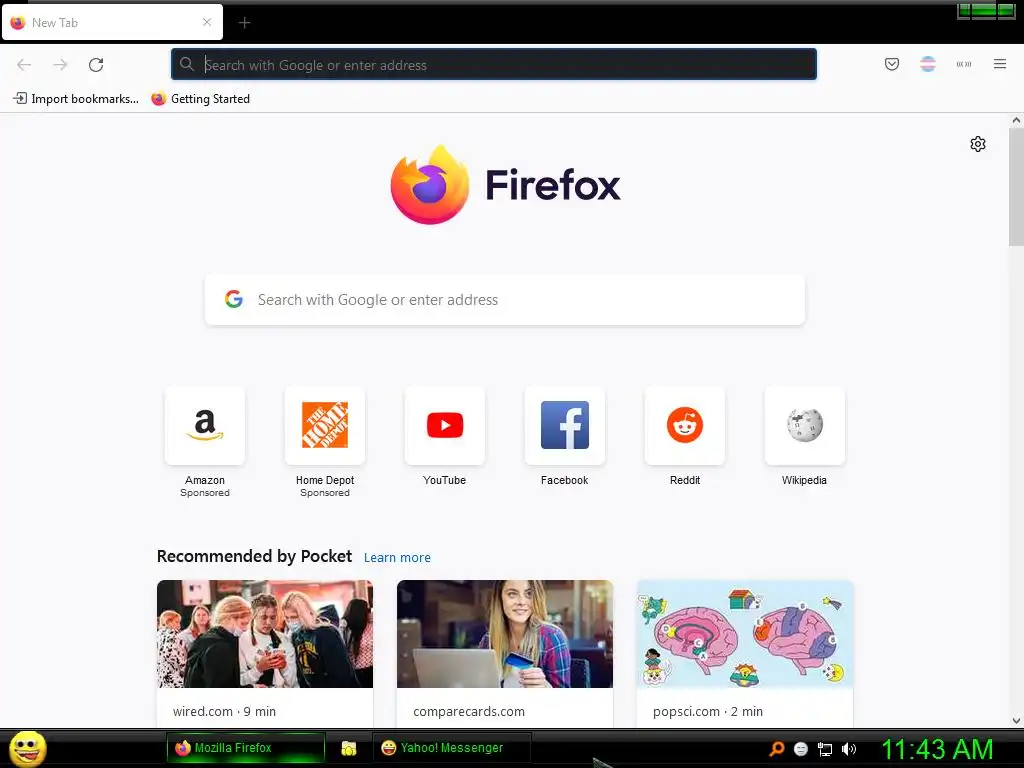Switch to Mozilla Firefox taskbar item
The image size is (1024, 768).
point(246,748)
